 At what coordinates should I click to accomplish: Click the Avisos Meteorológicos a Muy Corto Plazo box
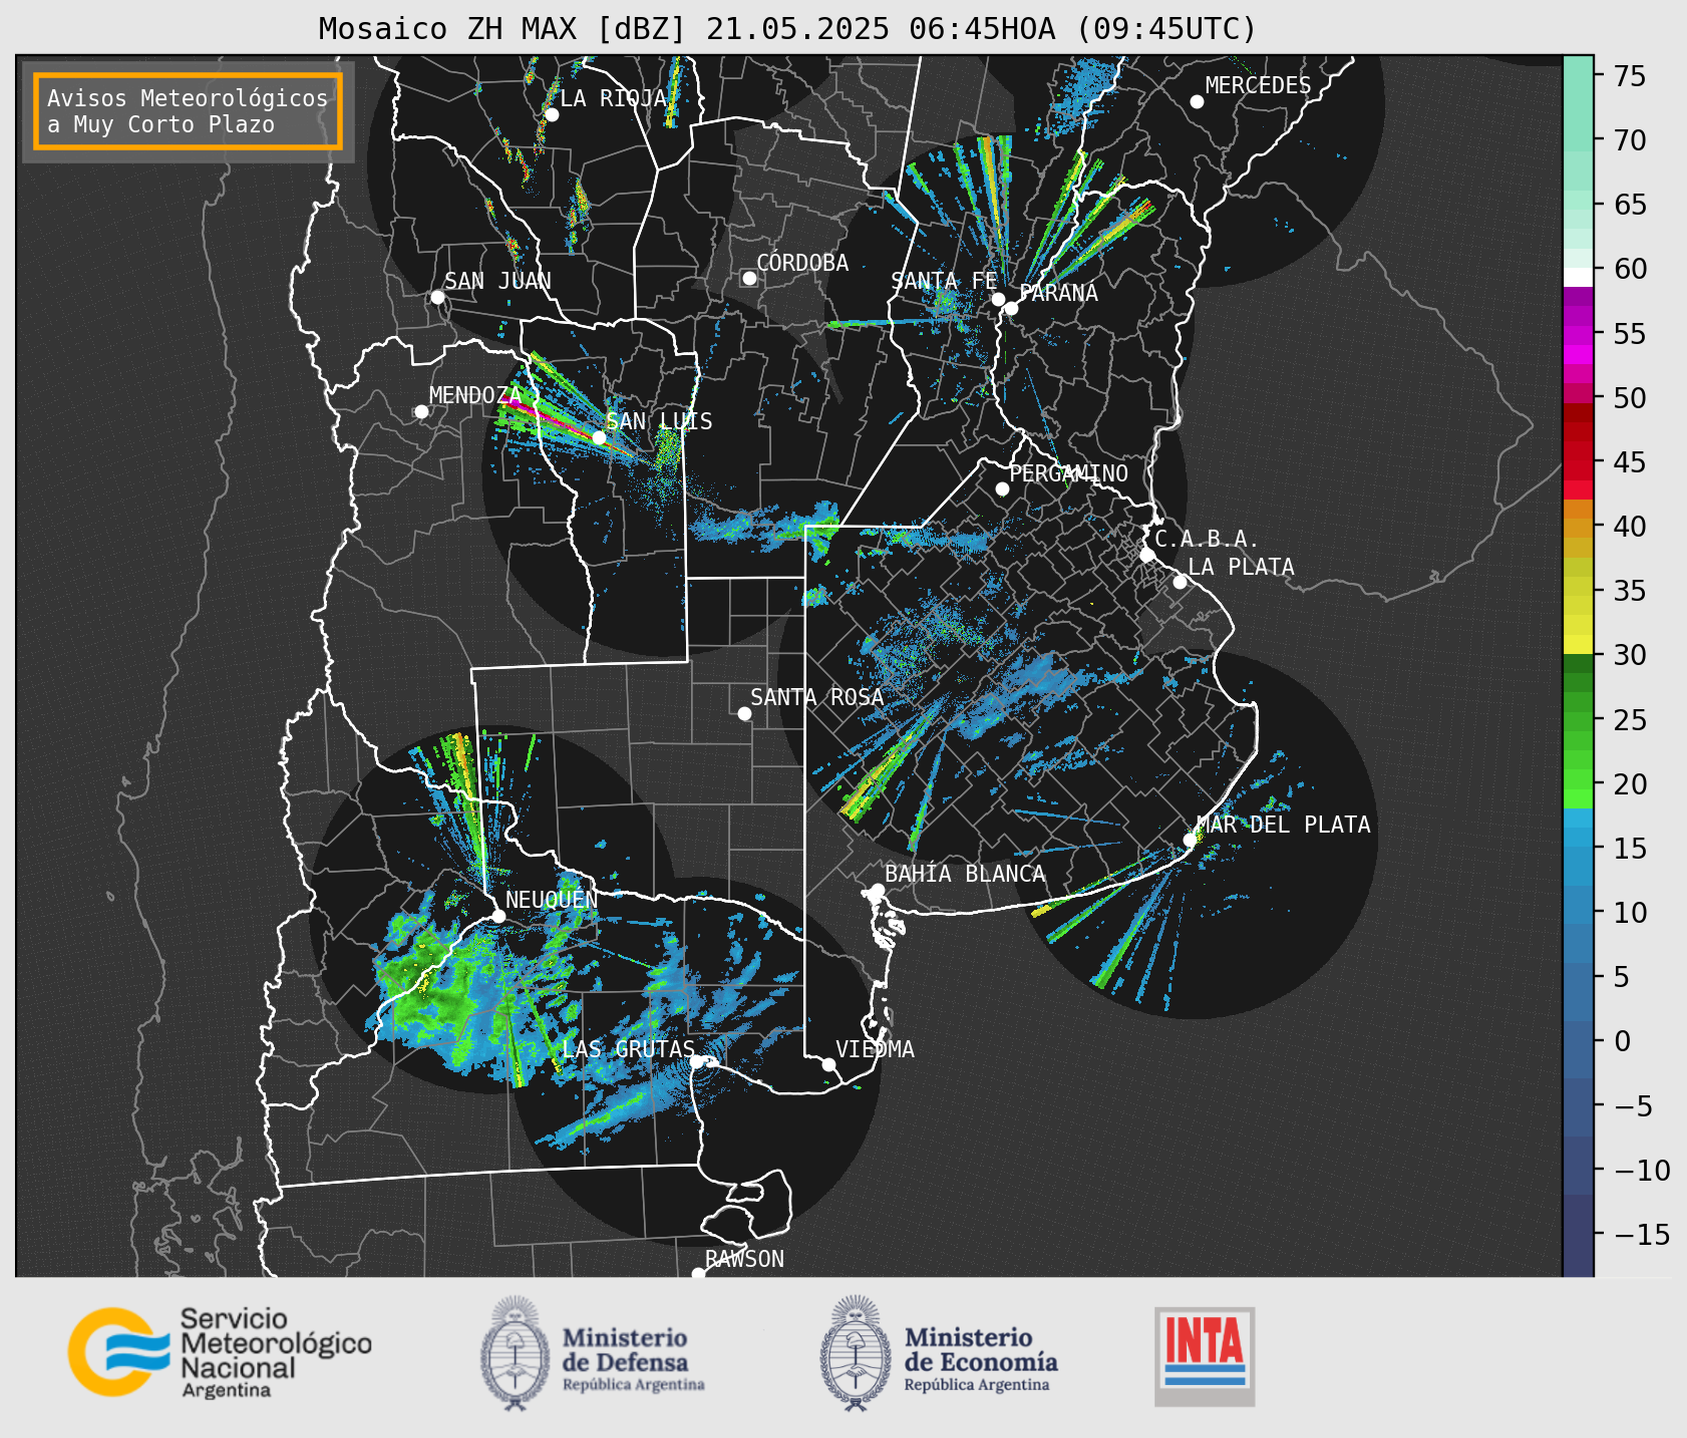(x=188, y=111)
